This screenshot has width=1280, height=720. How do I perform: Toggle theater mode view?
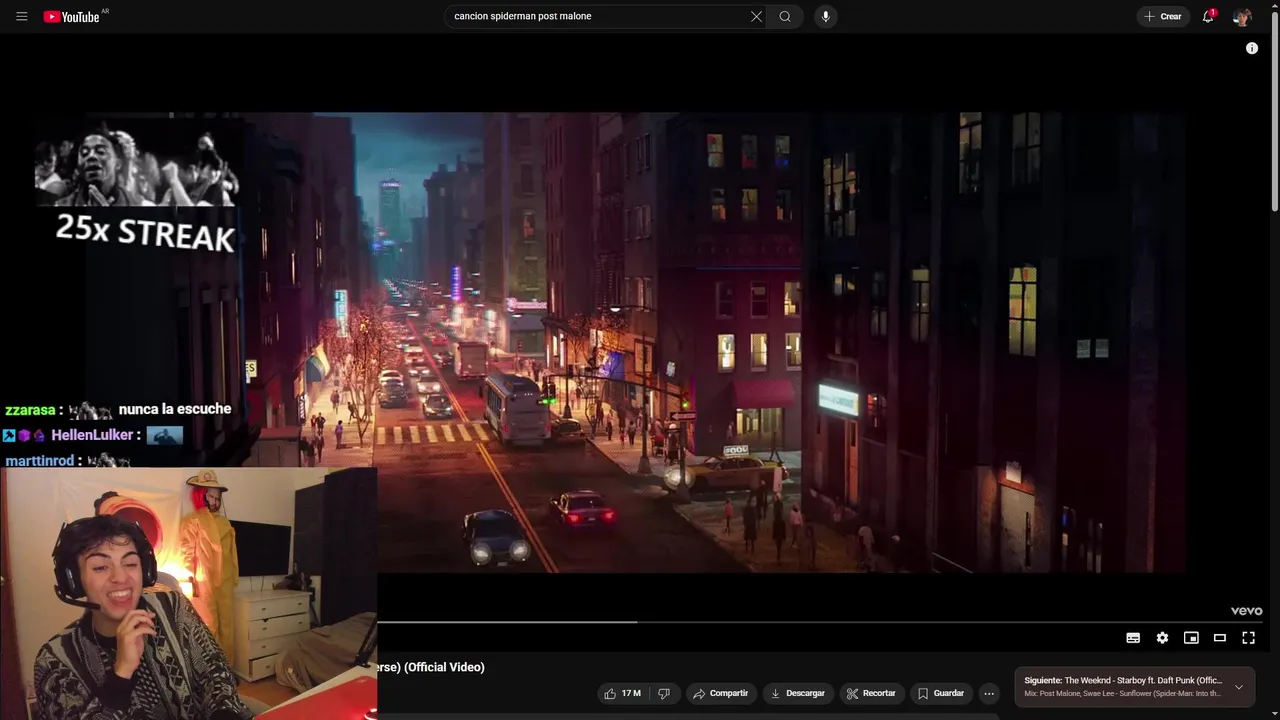click(1220, 638)
